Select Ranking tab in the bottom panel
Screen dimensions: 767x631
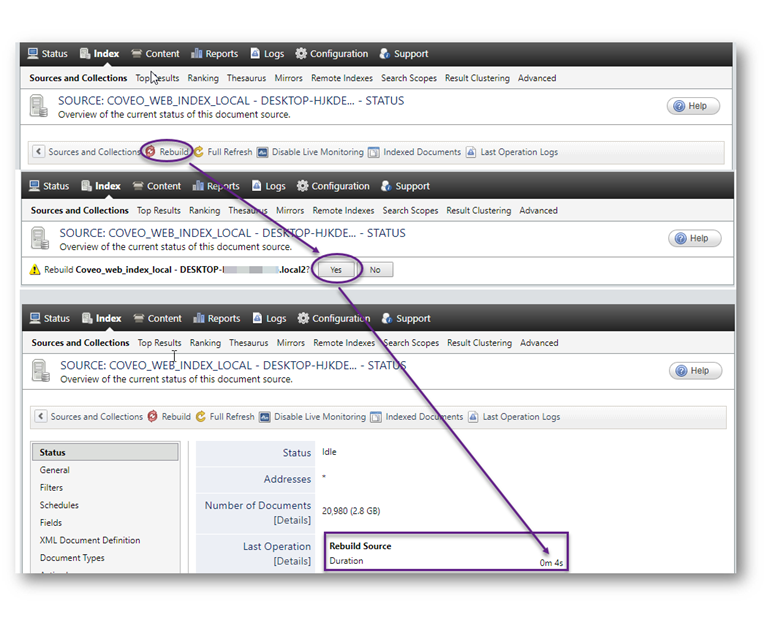(205, 343)
